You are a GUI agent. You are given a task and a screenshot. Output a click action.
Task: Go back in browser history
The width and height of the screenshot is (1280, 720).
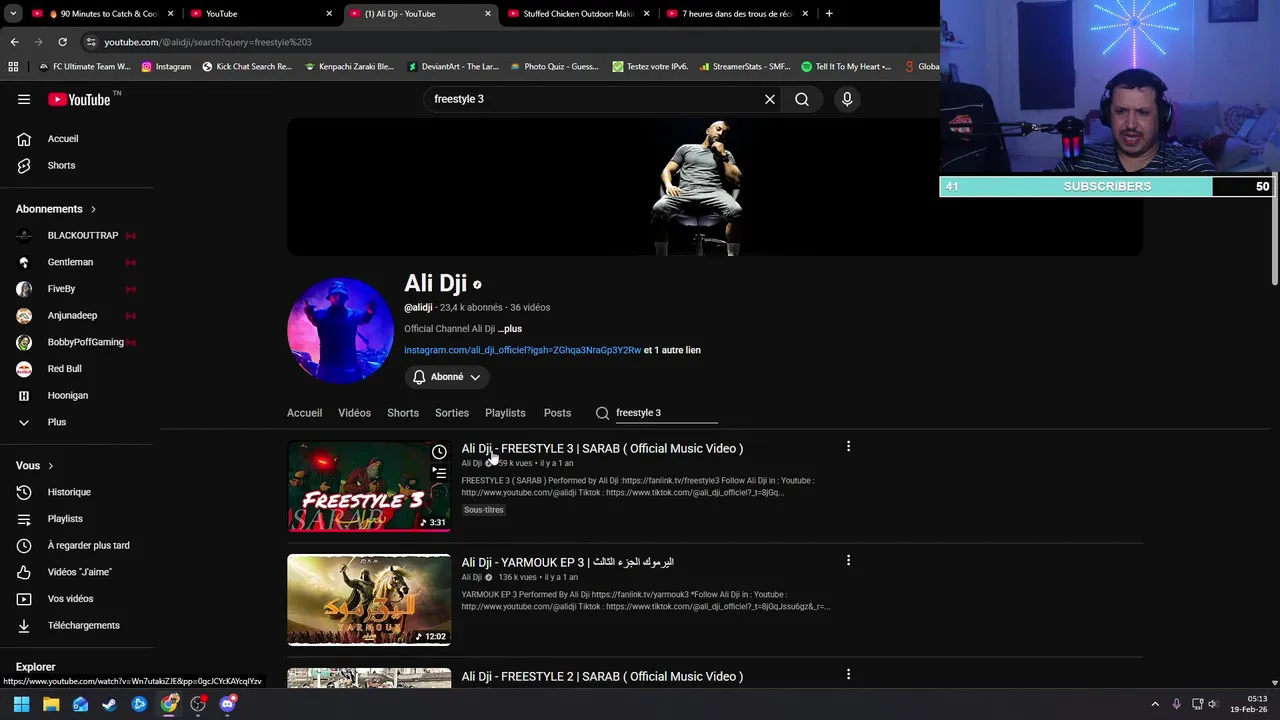pos(14,42)
